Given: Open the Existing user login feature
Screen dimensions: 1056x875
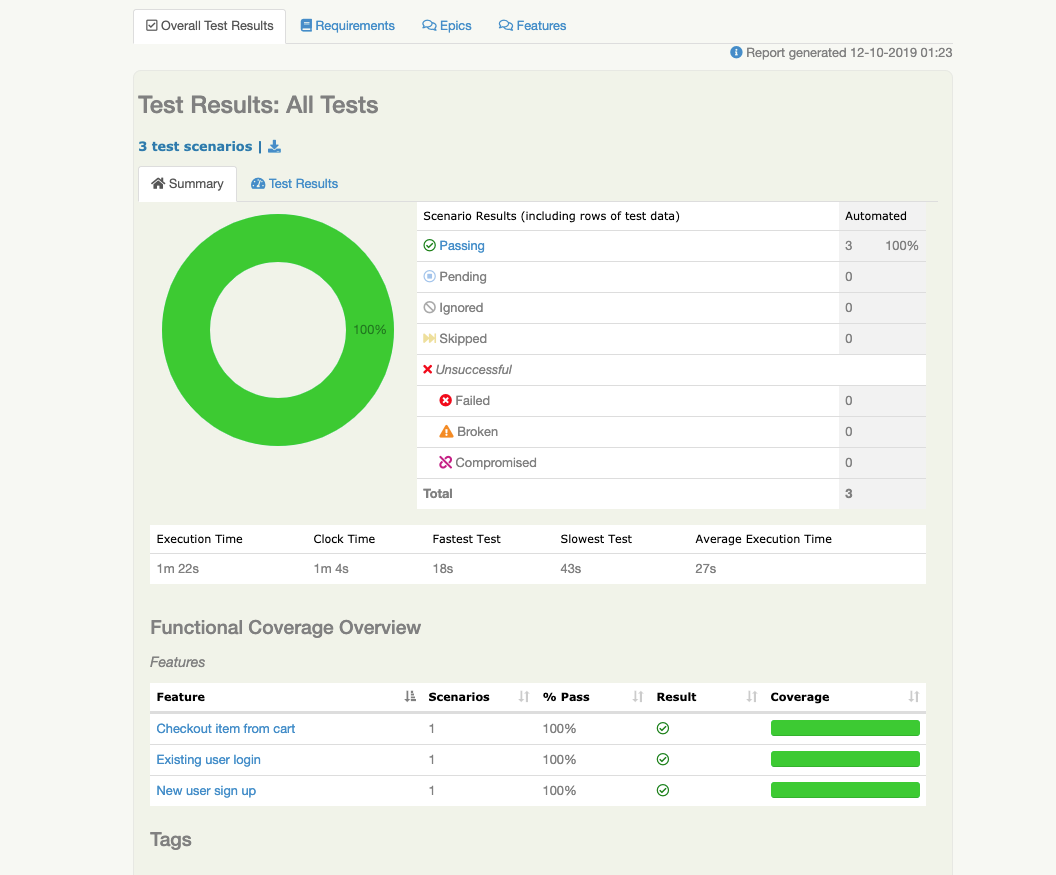Looking at the screenshot, I should tap(209, 760).
